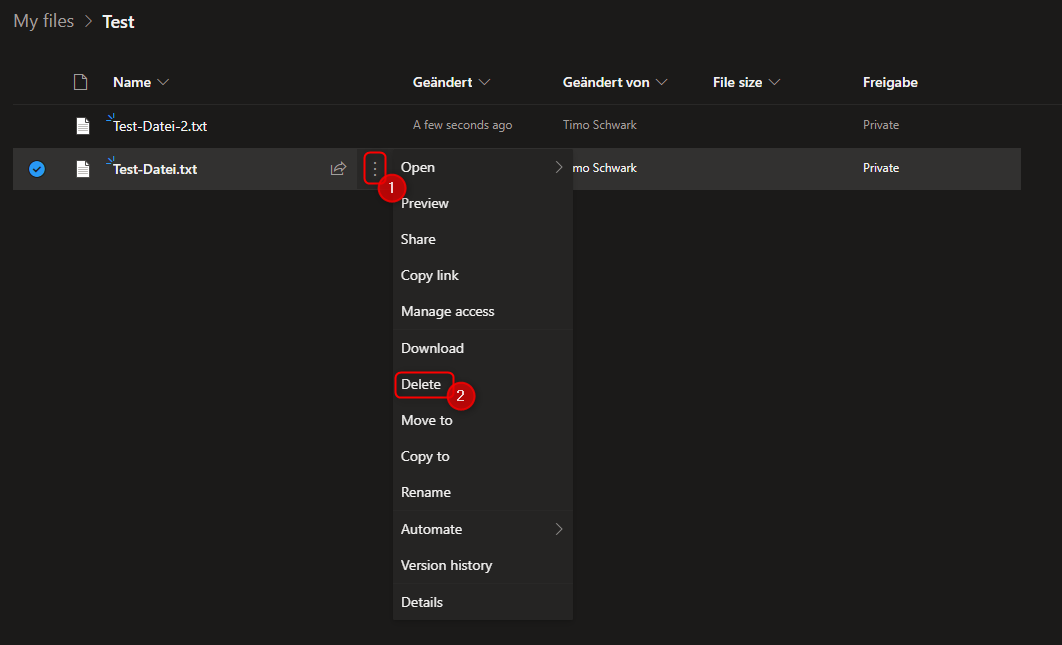
Task: Select Download in the context menu
Action: 432,348
